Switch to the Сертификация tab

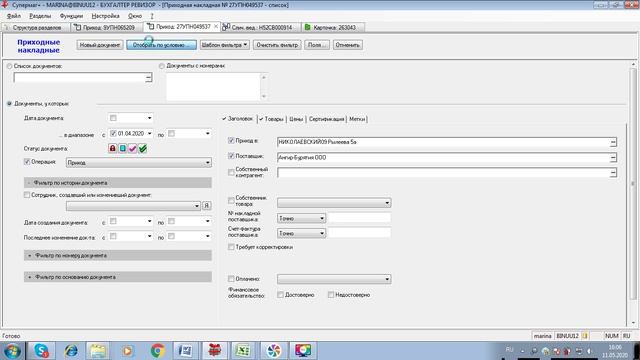pyautogui.click(x=326, y=119)
